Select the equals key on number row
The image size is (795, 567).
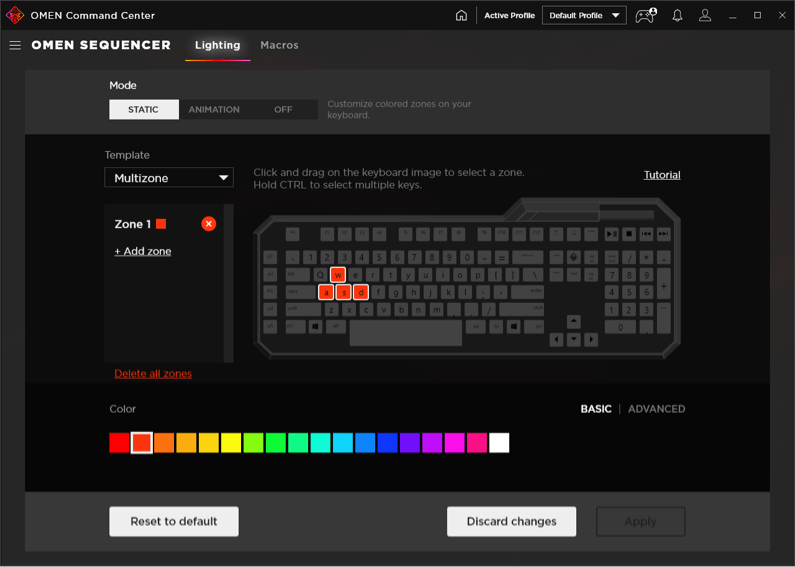pos(501,257)
